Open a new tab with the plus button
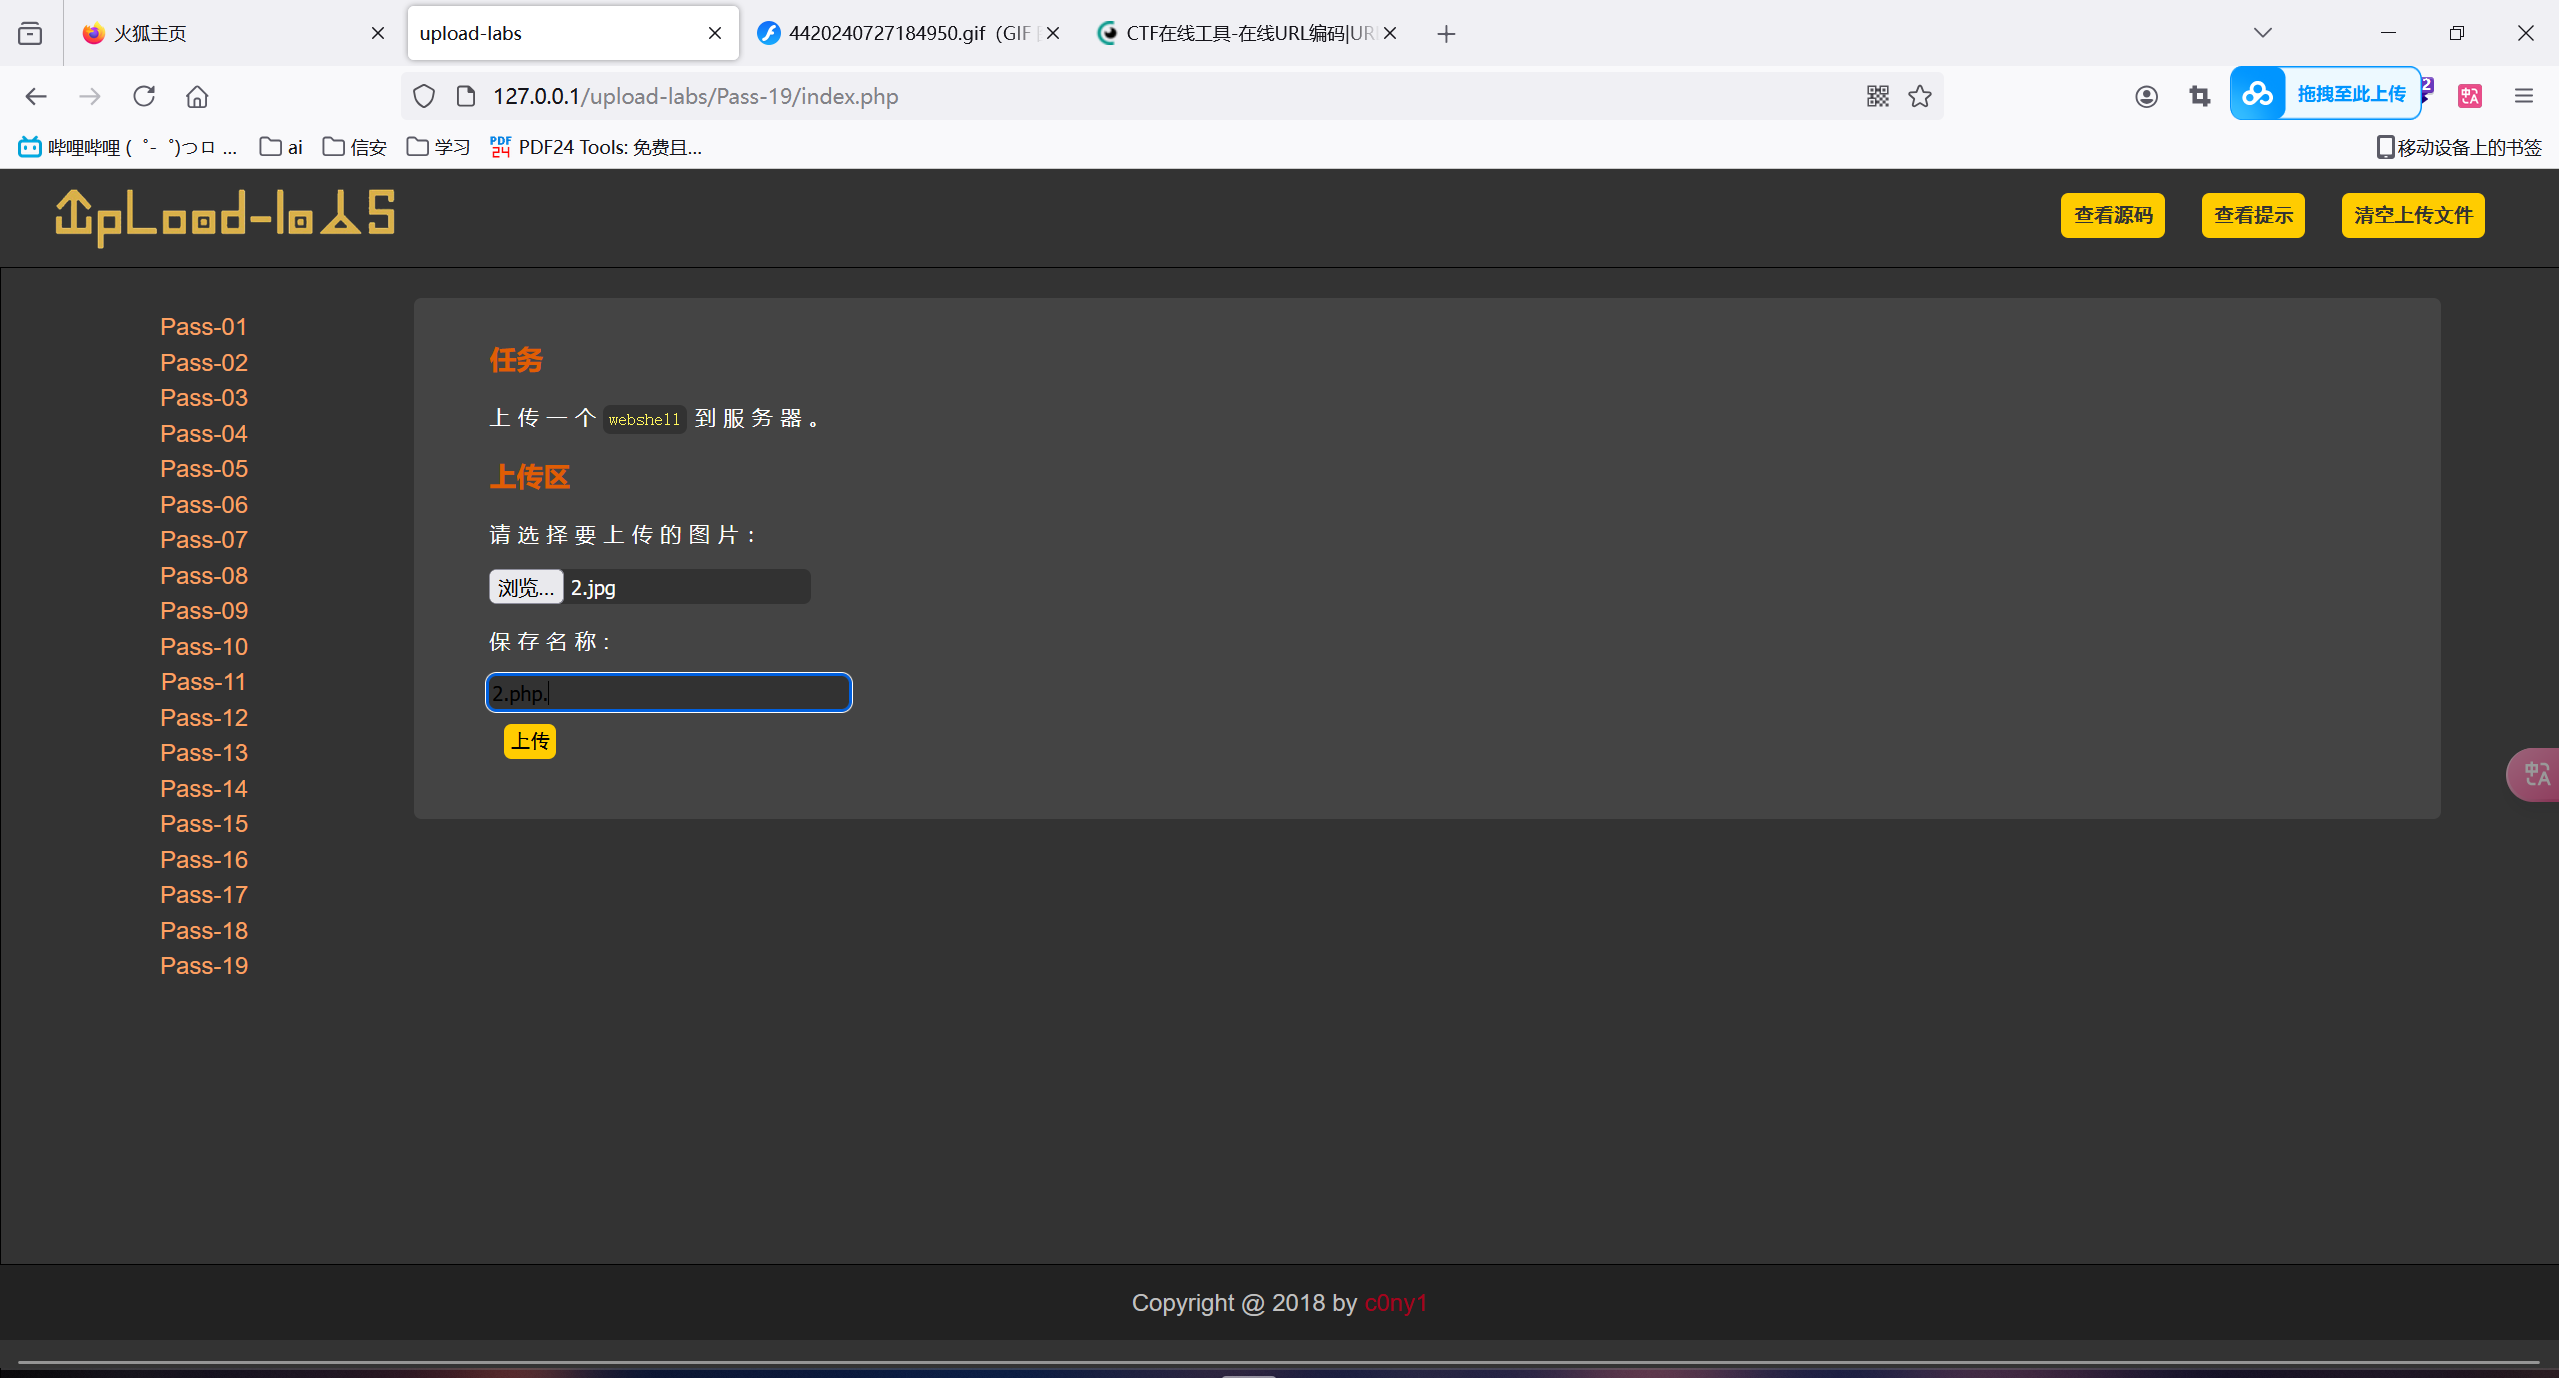Viewport: 2559px width, 1378px height. pyautogui.click(x=1446, y=34)
